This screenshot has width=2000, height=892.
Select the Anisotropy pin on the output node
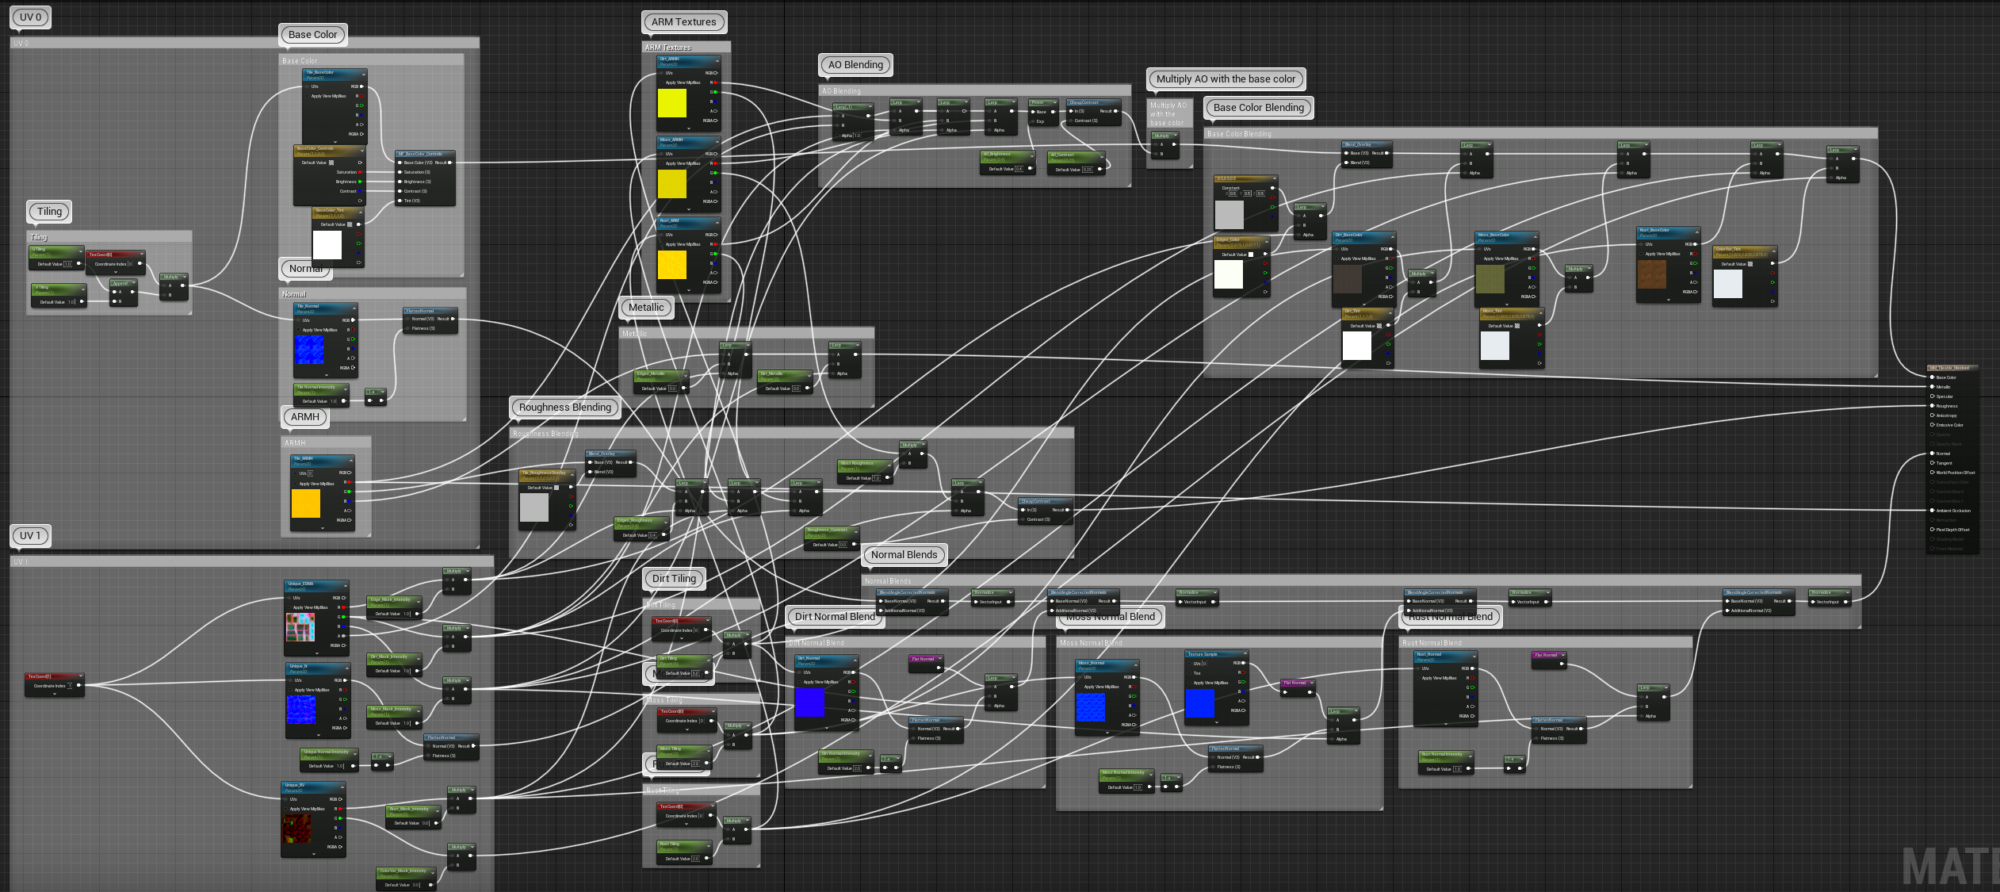1932,415
